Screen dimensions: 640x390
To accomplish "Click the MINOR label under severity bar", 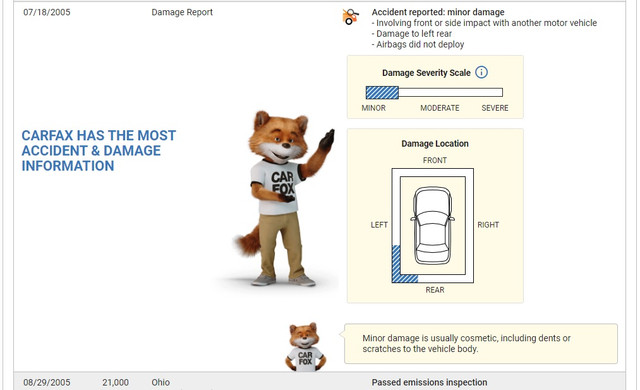I will (373, 108).
